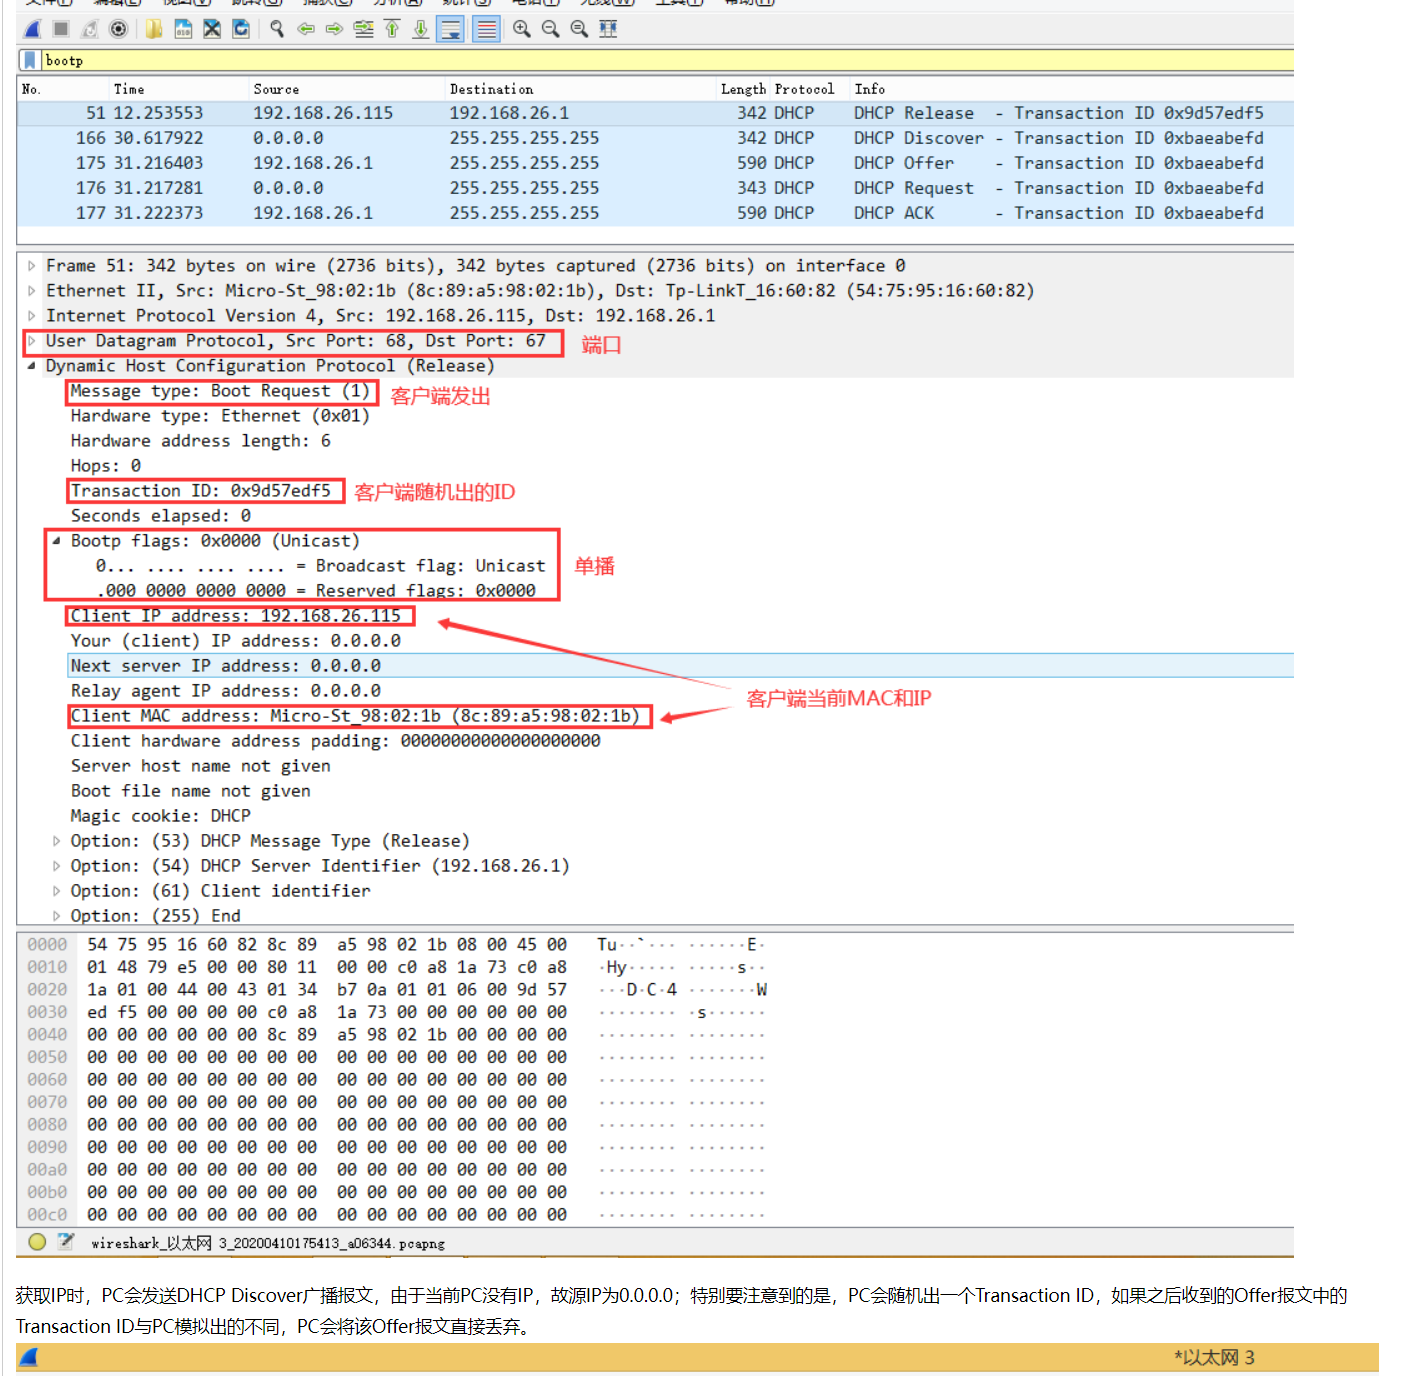Go forward to the next packet
The height and width of the screenshot is (1376, 1403).
pos(335,29)
